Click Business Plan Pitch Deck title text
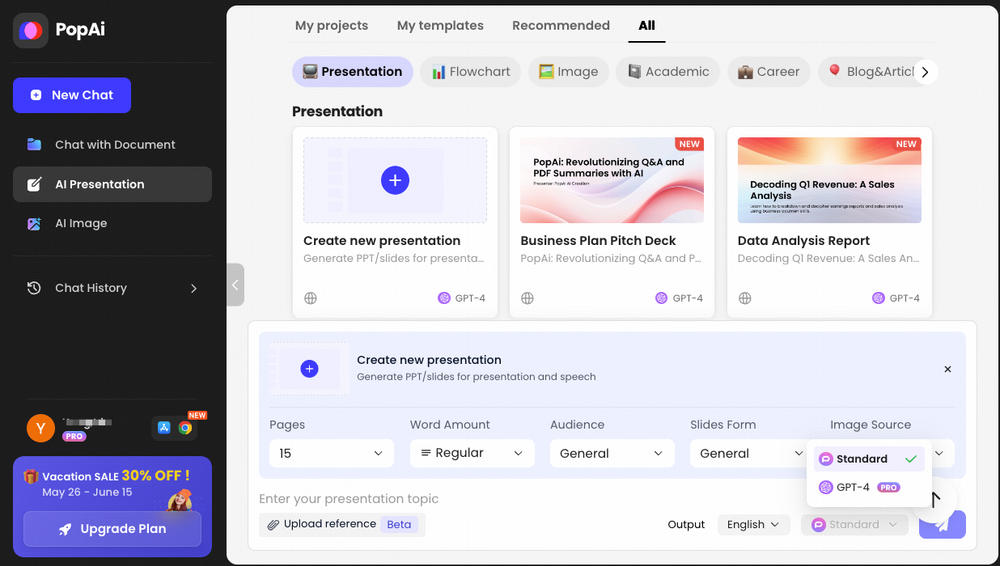 tap(598, 241)
